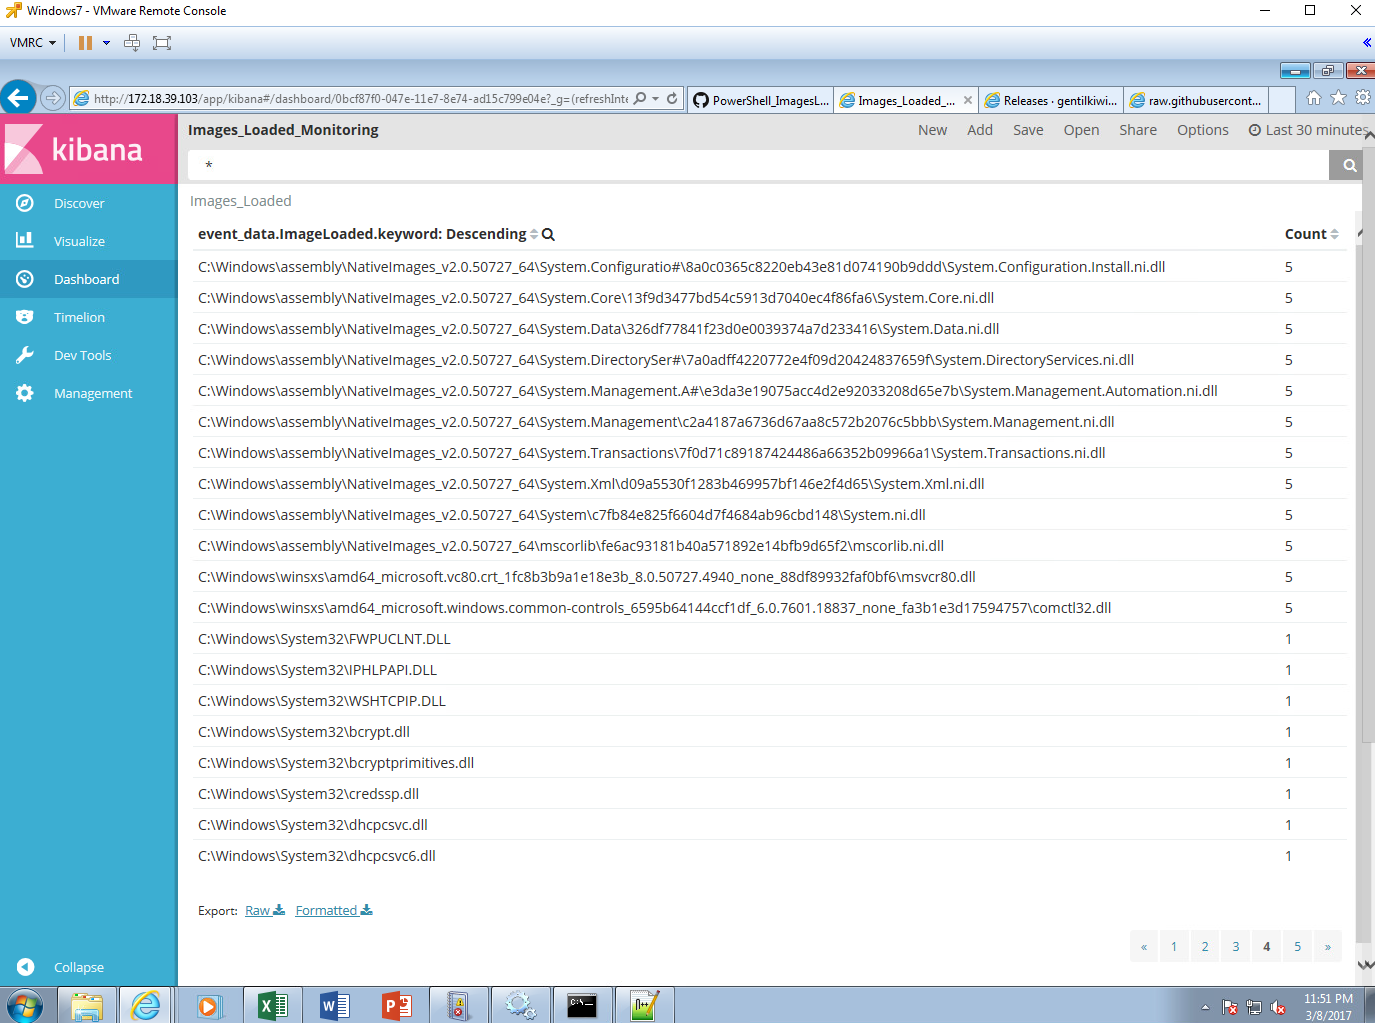1375x1023 pixels.
Task: Open PowerPoint from the taskbar
Action: pos(396,1005)
